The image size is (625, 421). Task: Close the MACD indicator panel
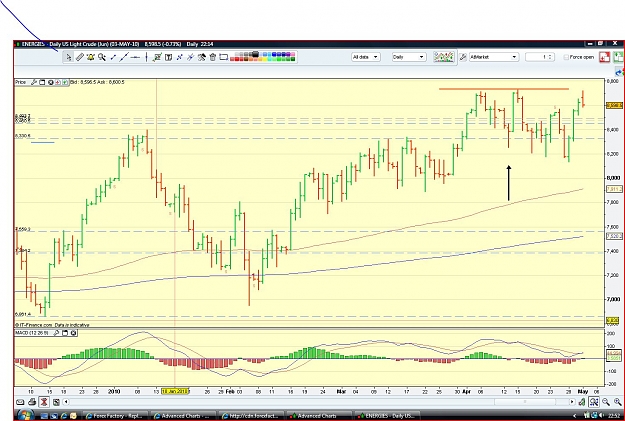click(74, 332)
